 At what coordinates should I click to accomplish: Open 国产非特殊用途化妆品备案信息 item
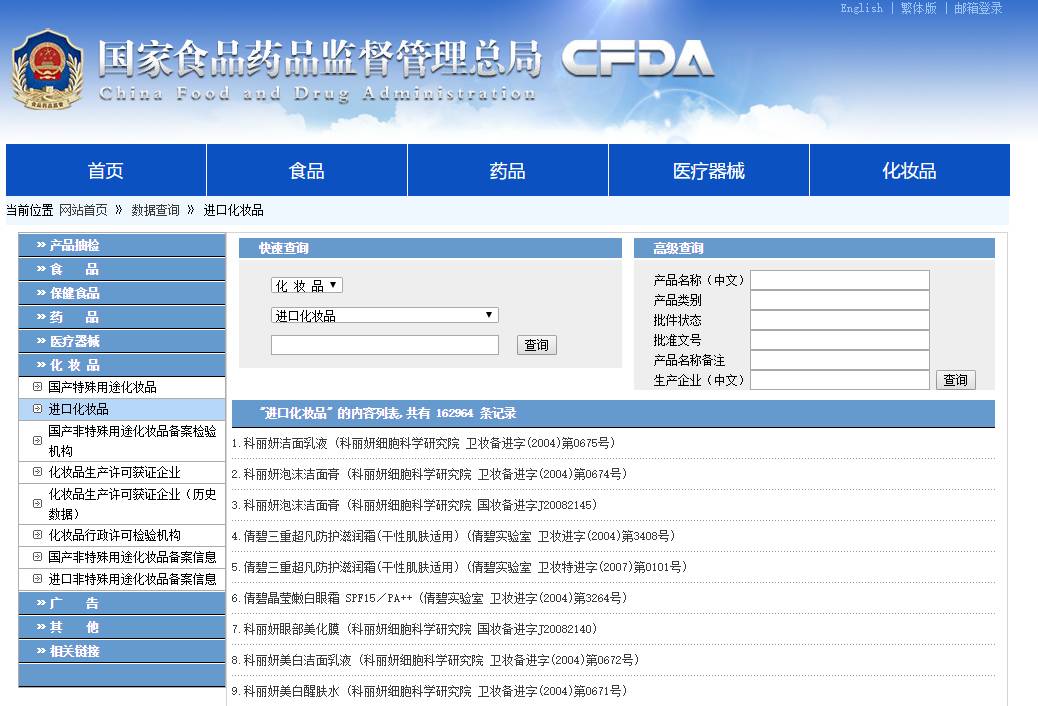tap(132, 557)
